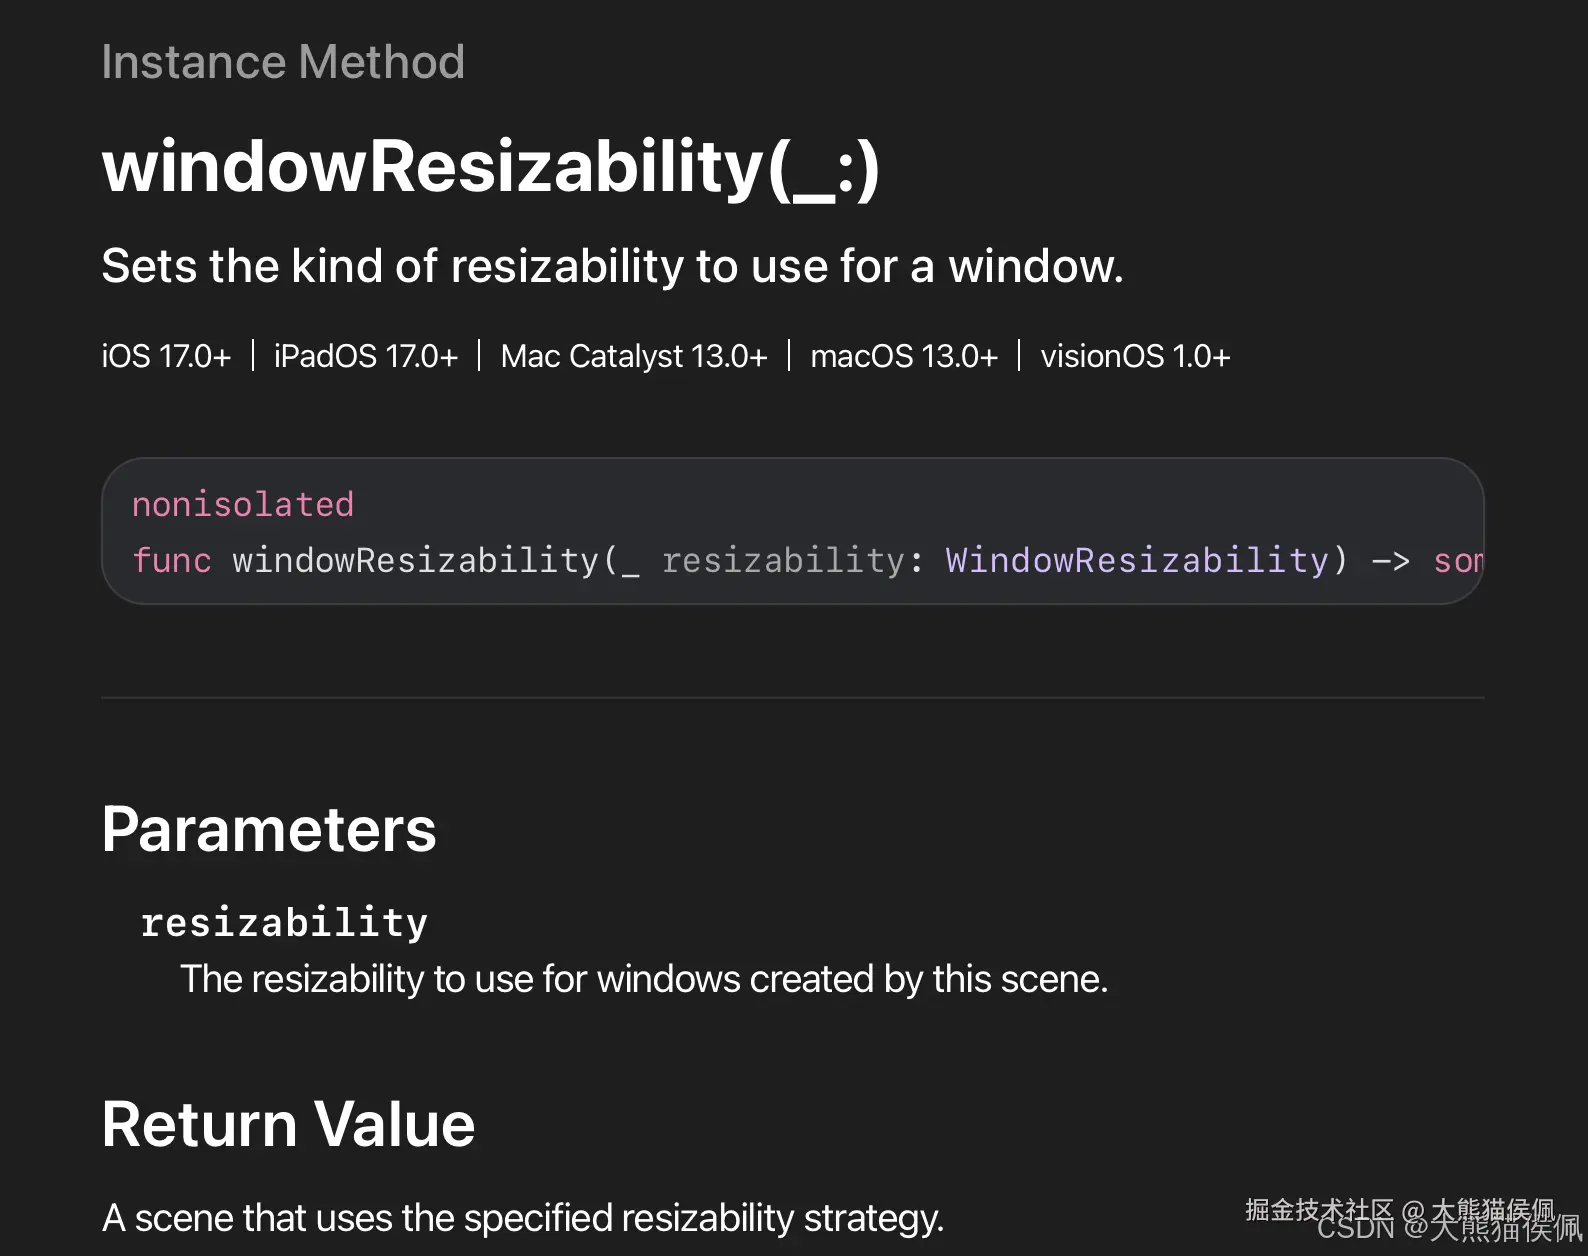The width and height of the screenshot is (1588, 1256).
Task: Click the truncated 'some' keyword in declaration
Action: (1458, 561)
